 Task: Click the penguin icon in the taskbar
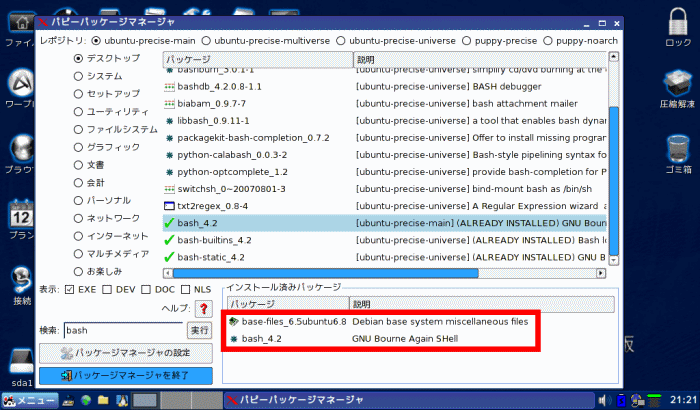click(122, 400)
